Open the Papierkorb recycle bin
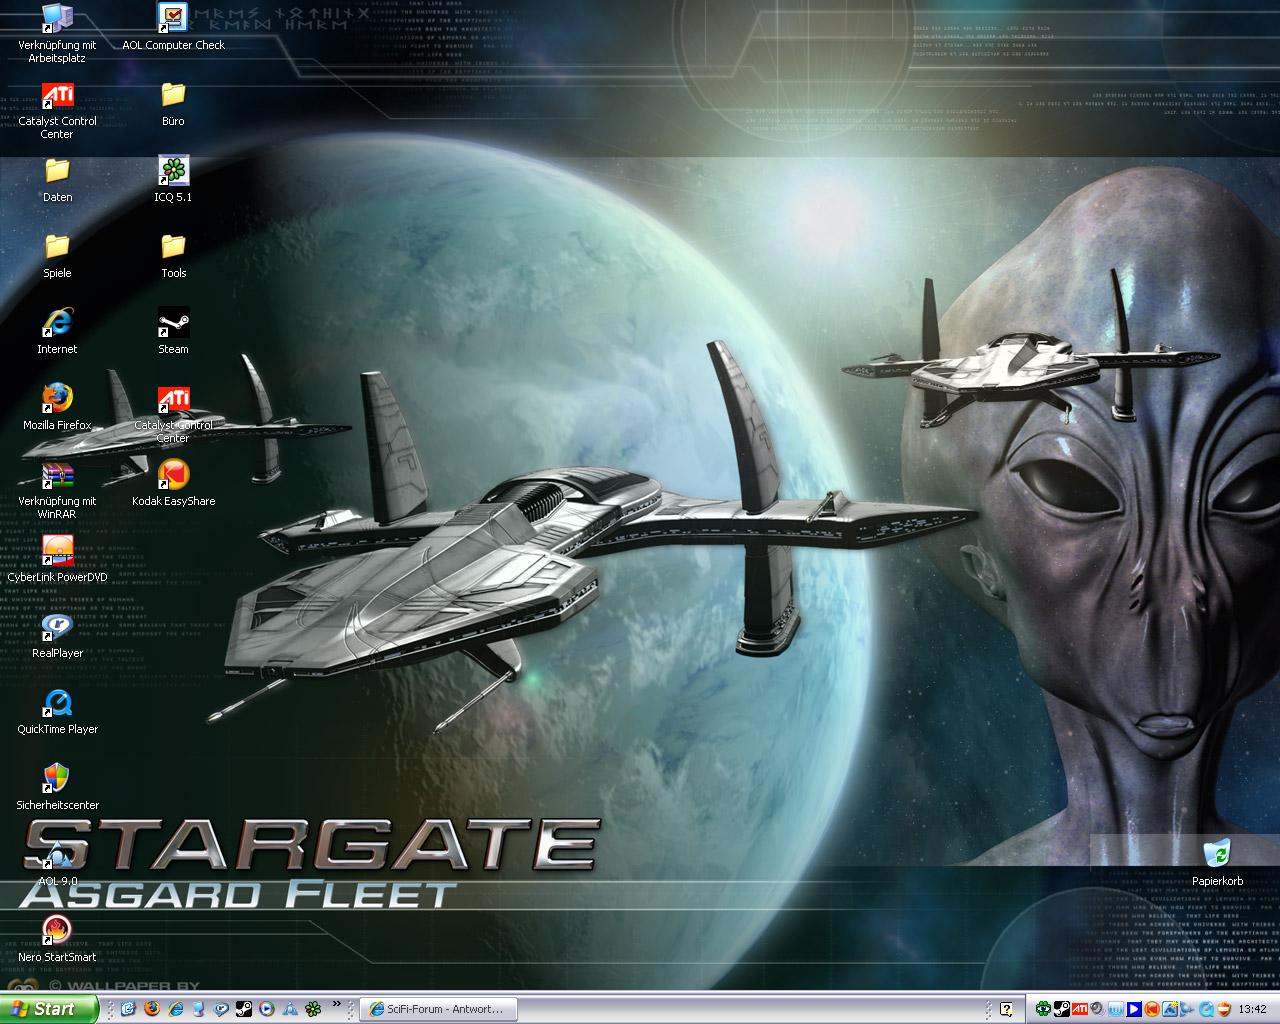1280x1024 pixels. point(1217,856)
